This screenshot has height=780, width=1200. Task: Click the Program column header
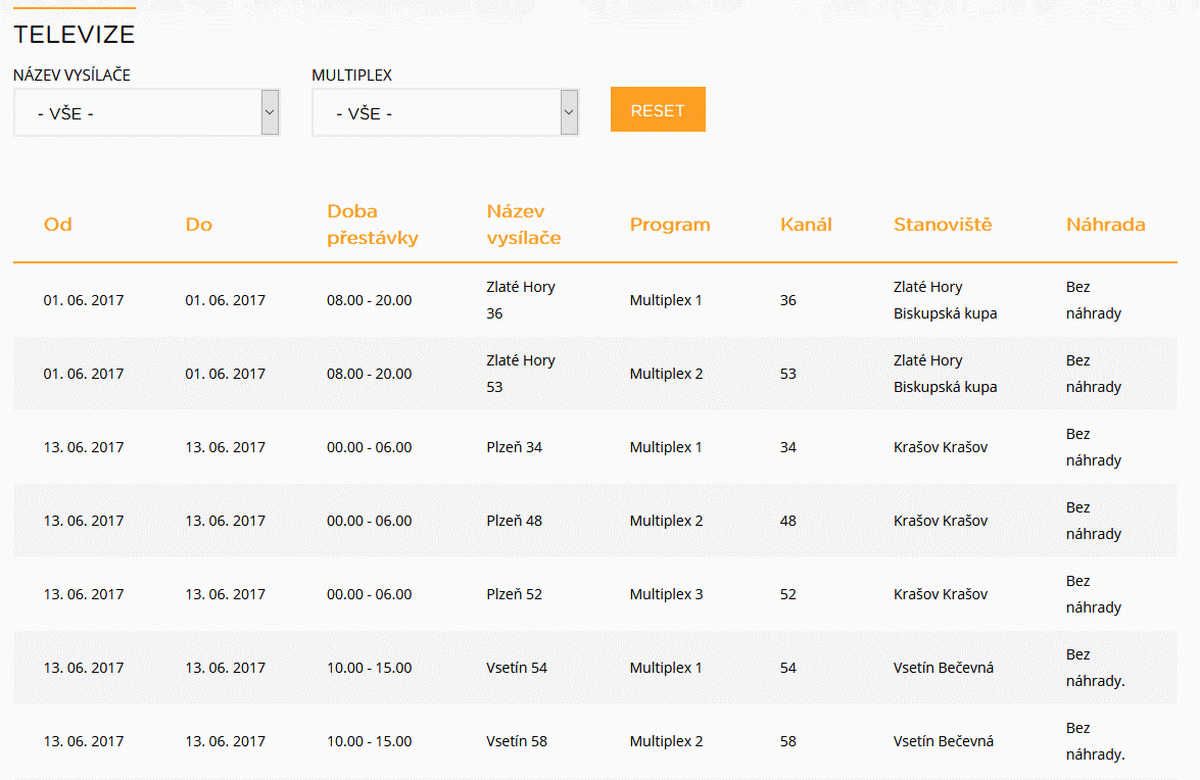669,225
